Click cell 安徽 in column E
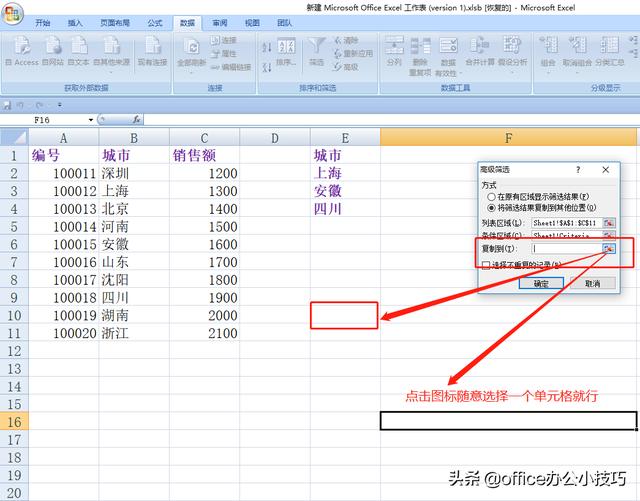This screenshot has width=640, height=501. (x=345, y=191)
